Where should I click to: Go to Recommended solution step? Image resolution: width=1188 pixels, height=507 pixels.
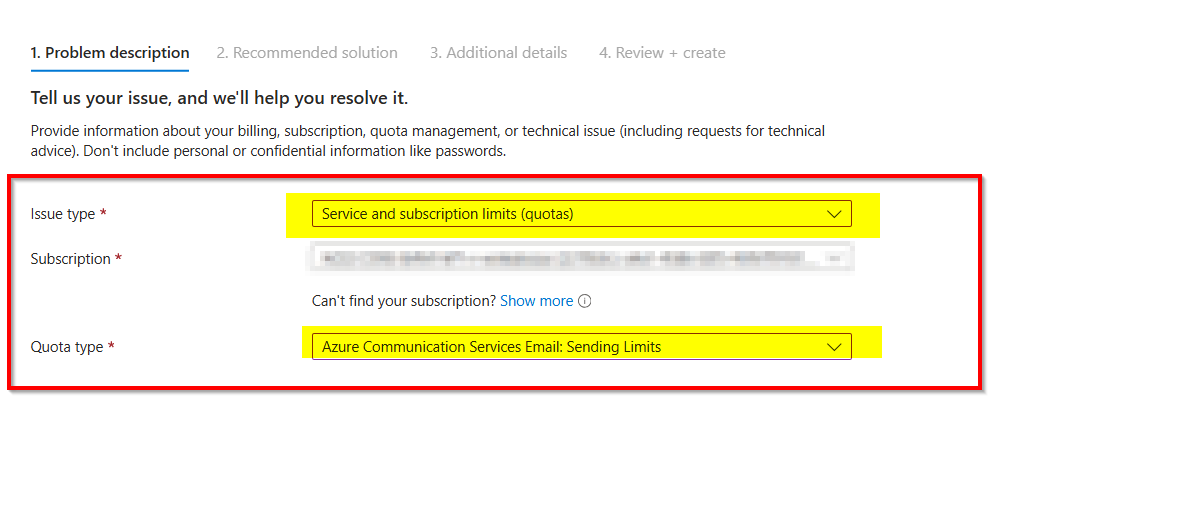(x=307, y=53)
